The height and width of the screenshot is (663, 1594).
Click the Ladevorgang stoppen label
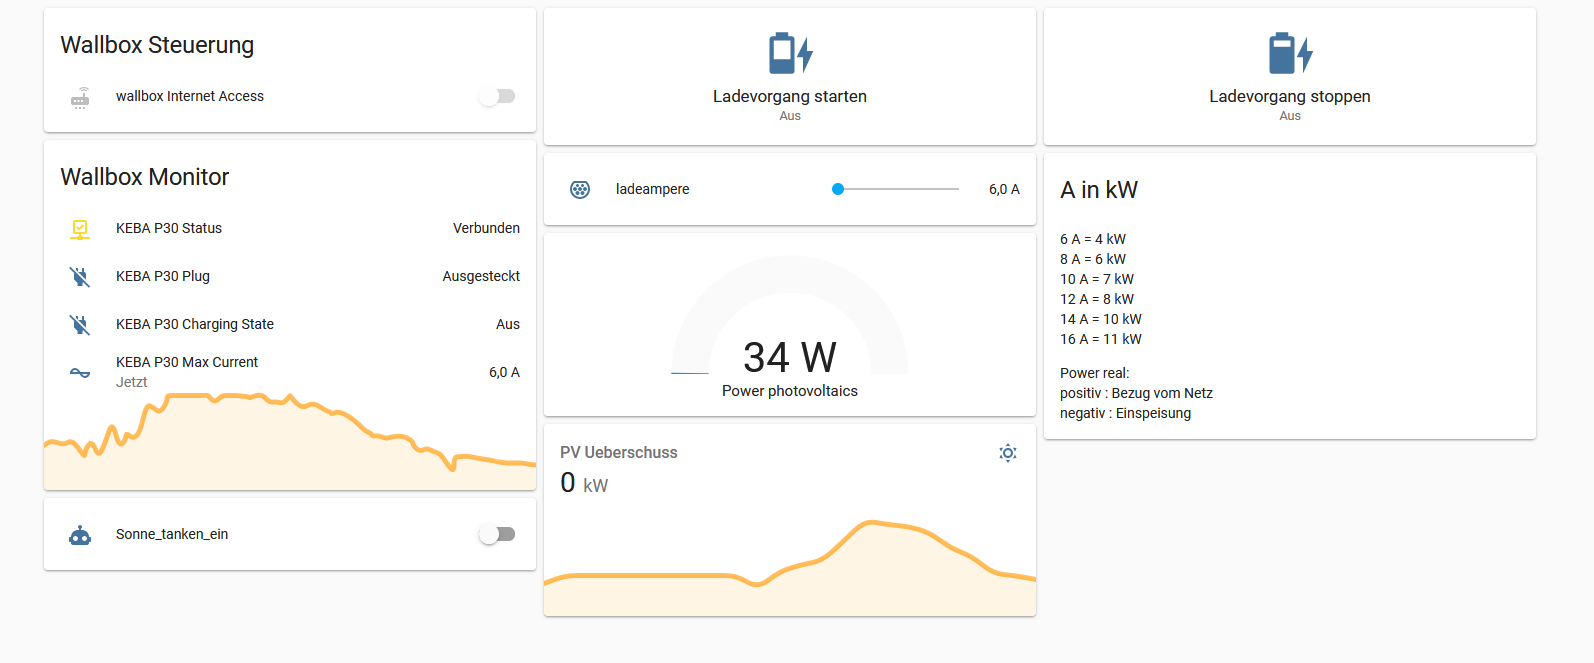coord(1290,97)
